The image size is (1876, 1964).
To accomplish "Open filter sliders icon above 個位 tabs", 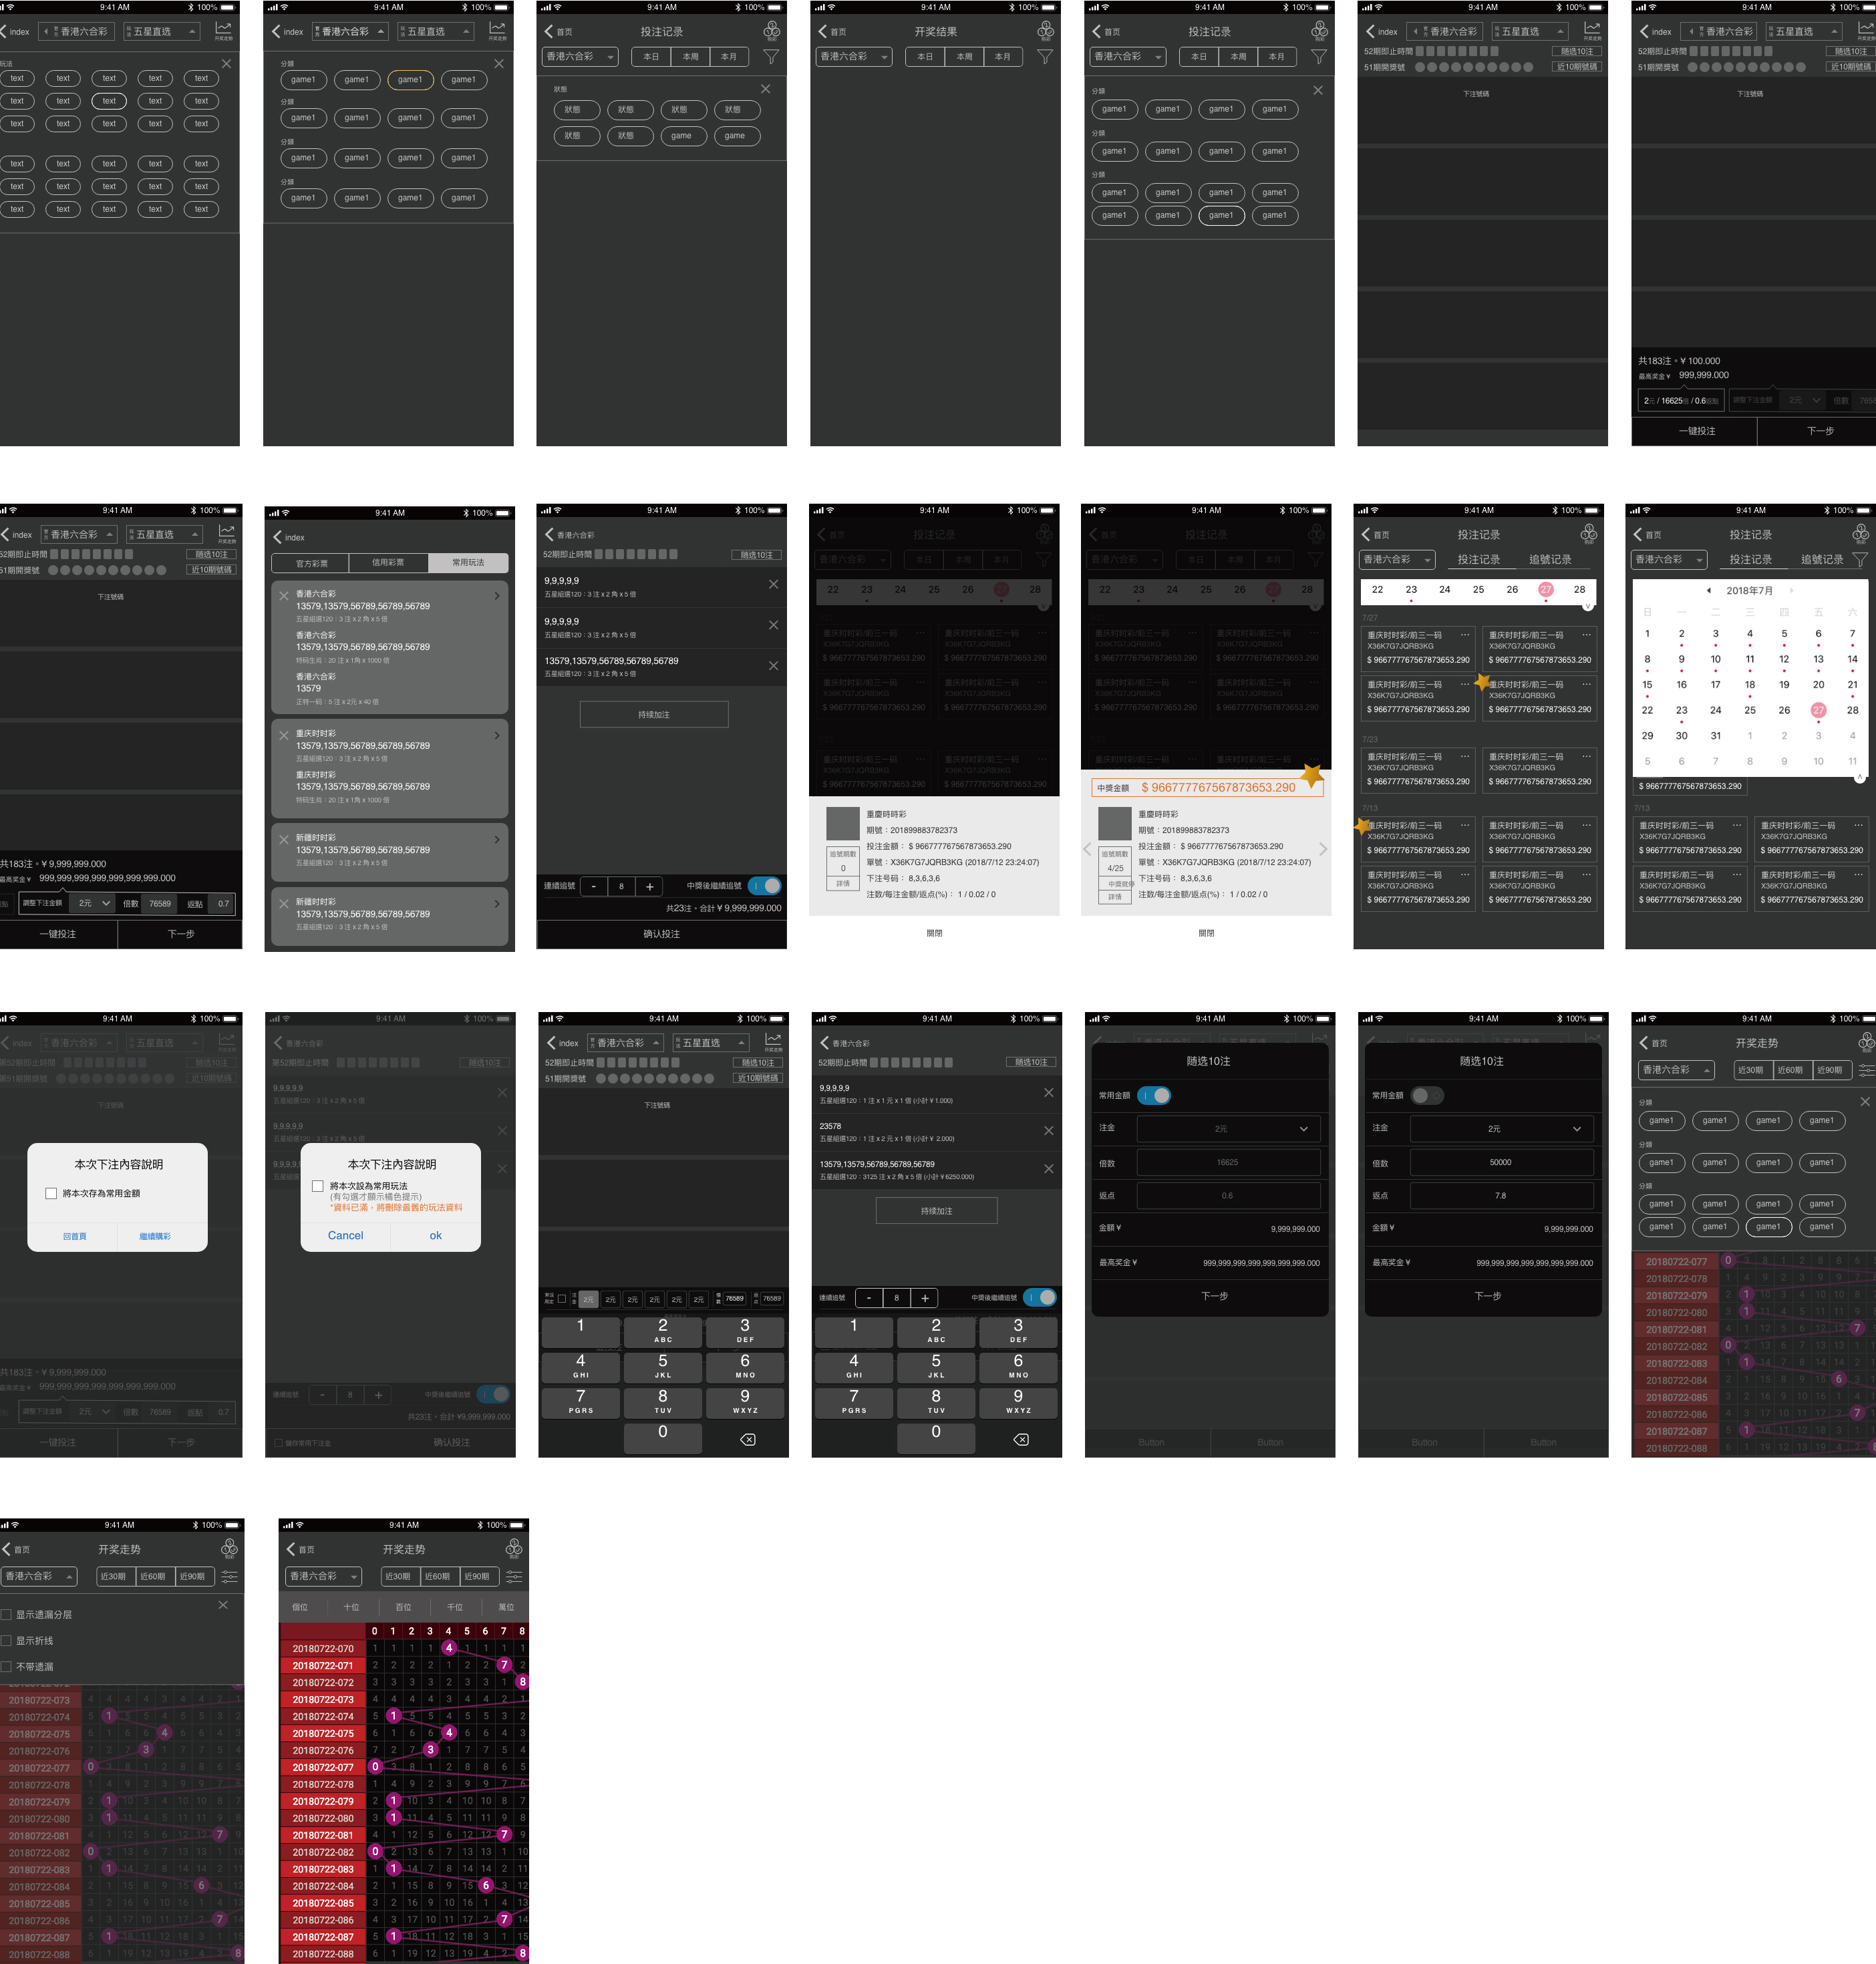I will (514, 1576).
